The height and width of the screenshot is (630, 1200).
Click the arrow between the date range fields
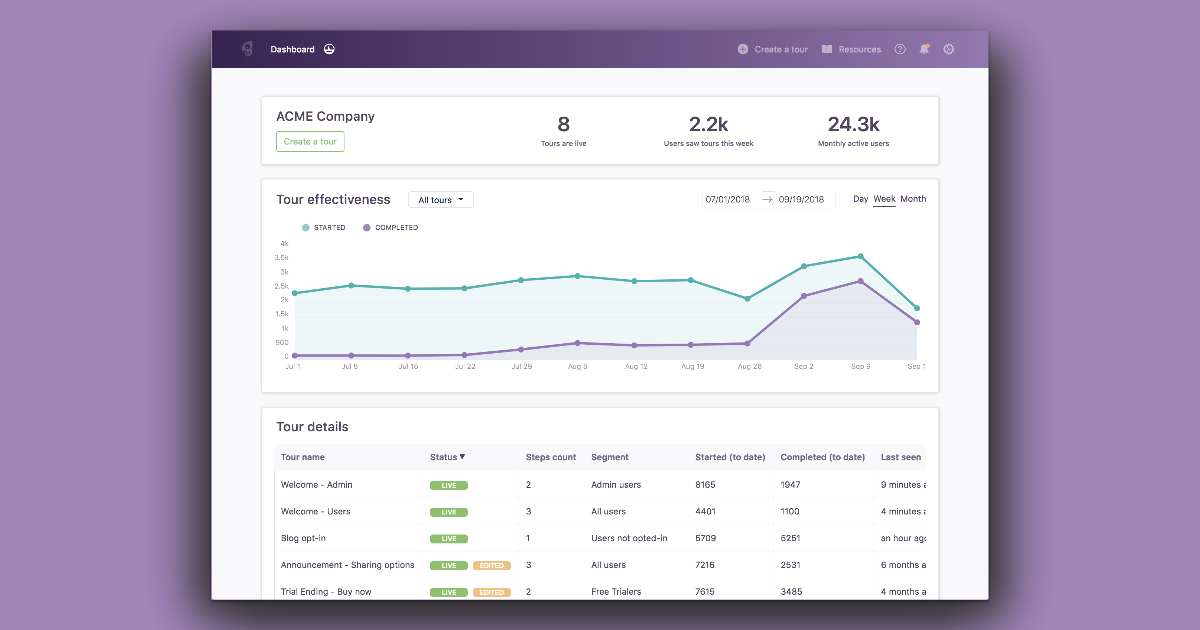coord(767,199)
